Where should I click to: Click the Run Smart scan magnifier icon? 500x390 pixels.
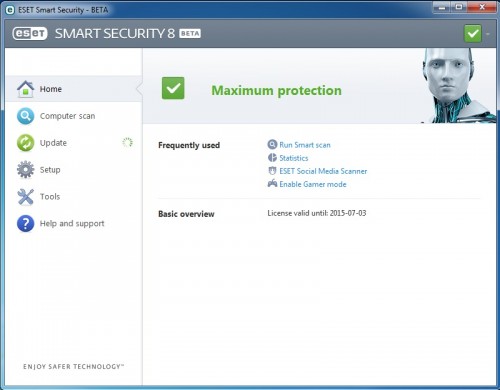(272, 144)
